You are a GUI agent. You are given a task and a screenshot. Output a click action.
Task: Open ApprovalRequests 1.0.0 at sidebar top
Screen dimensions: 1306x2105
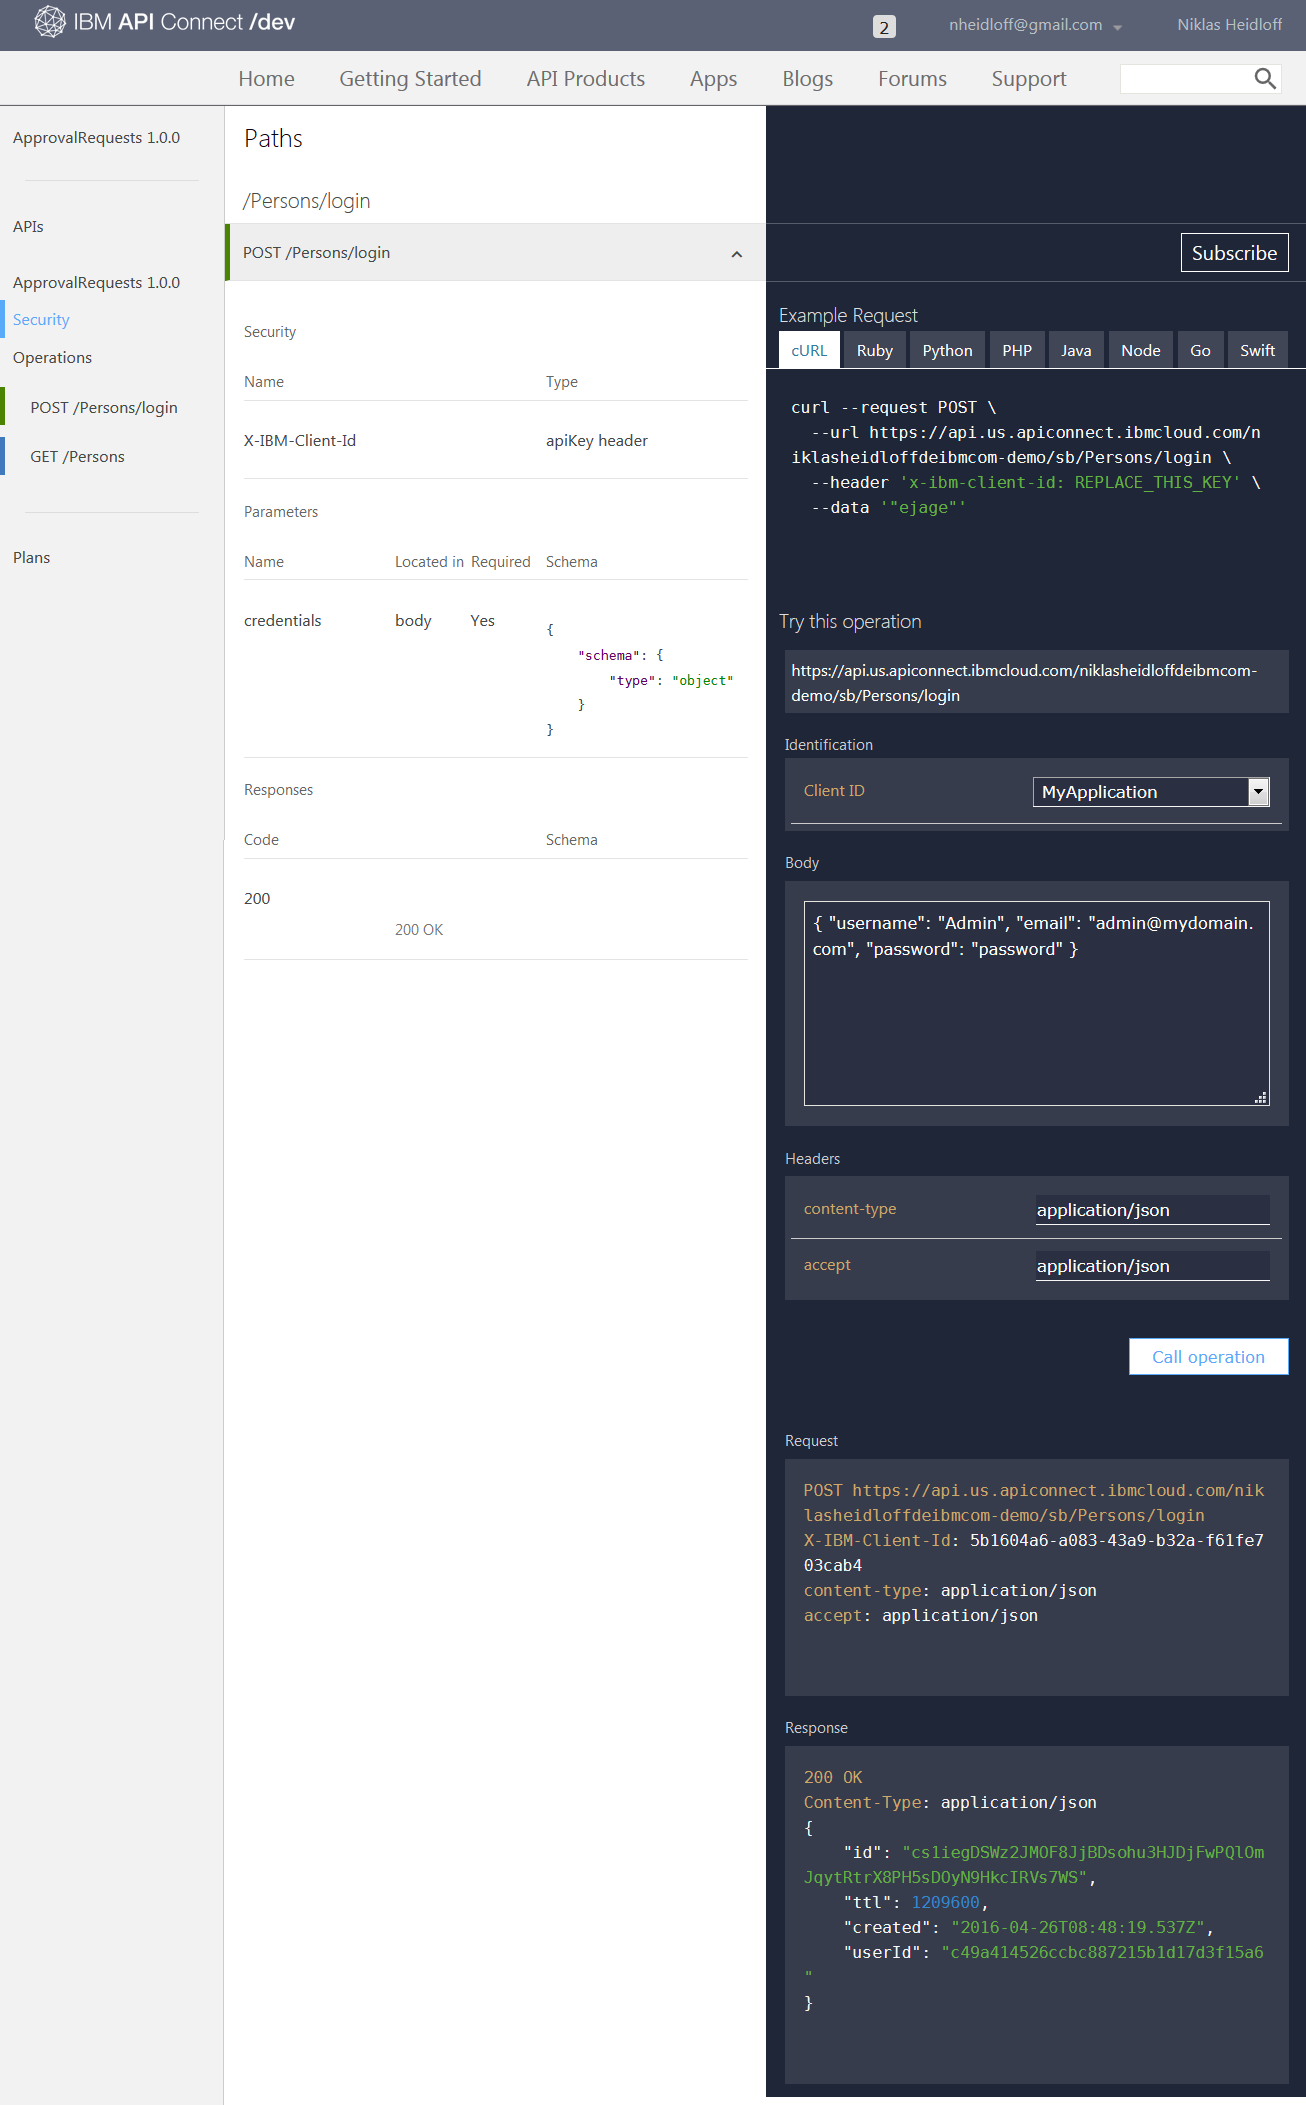96,138
